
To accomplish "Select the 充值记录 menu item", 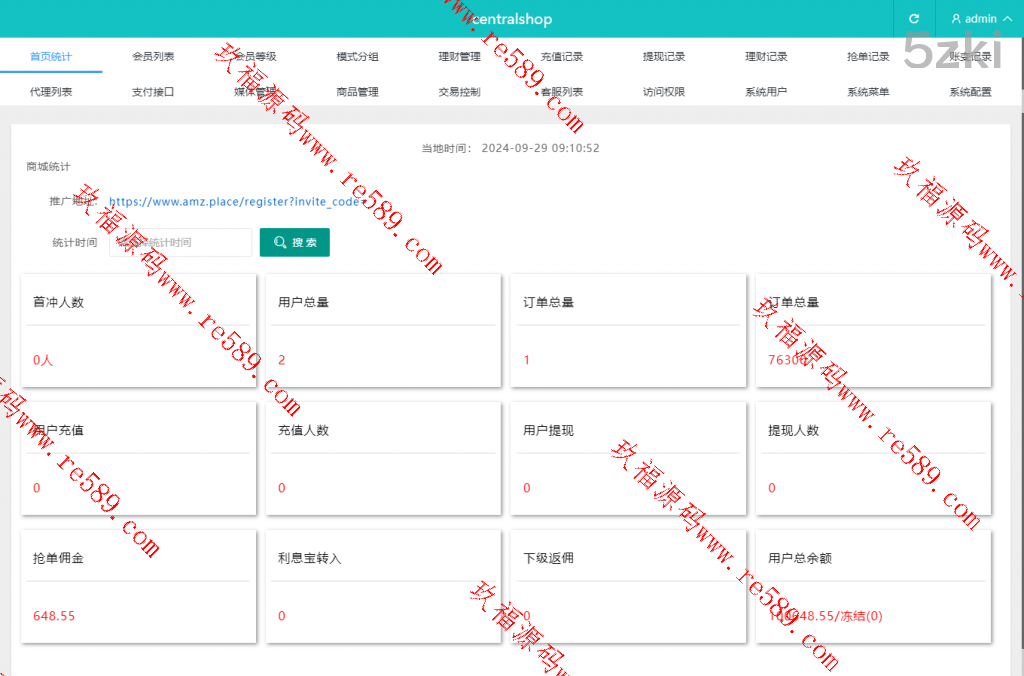I will point(561,57).
